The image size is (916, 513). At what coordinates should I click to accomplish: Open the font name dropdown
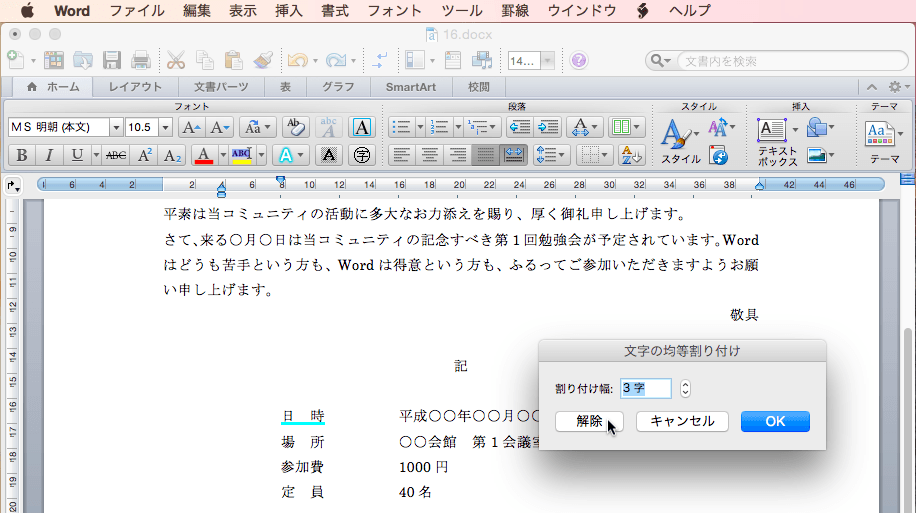pos(116,127)
